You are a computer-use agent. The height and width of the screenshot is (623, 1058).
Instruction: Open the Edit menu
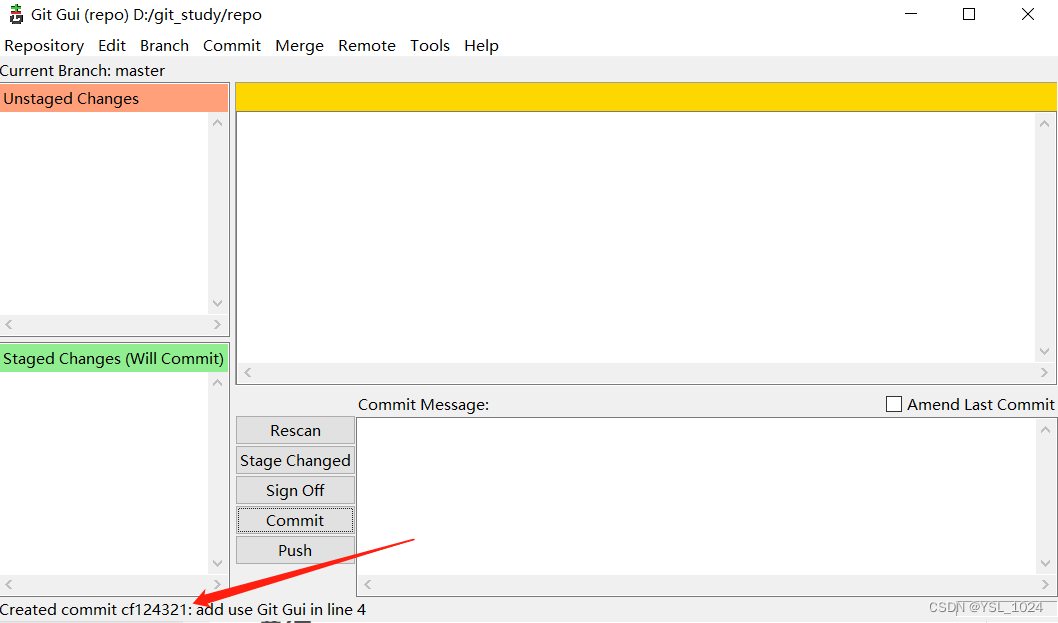click(x=112, y=46)
